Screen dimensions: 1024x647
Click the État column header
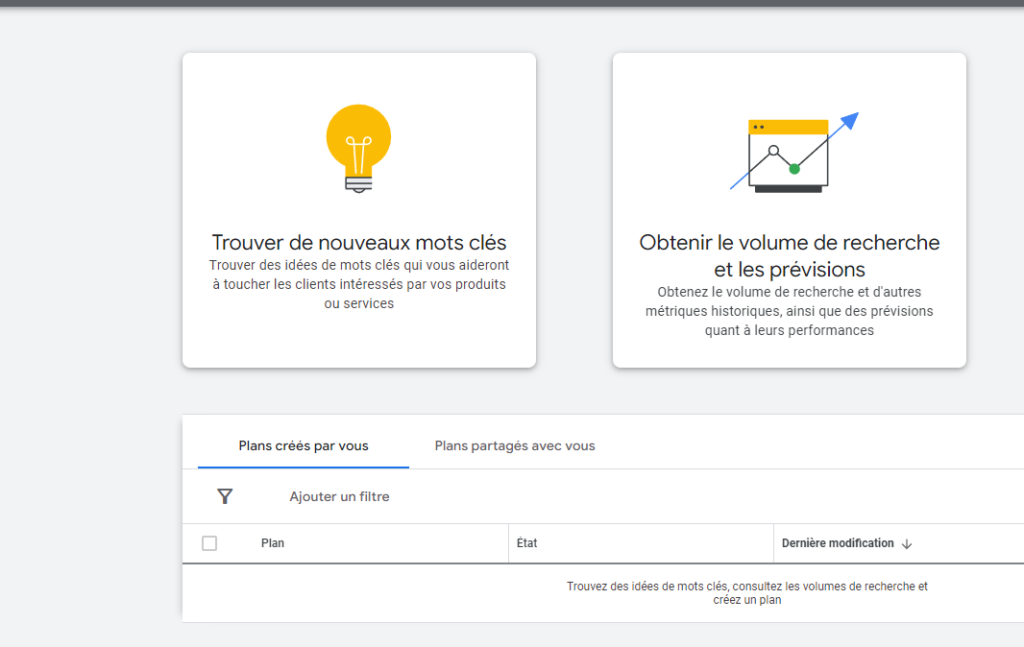527,543
